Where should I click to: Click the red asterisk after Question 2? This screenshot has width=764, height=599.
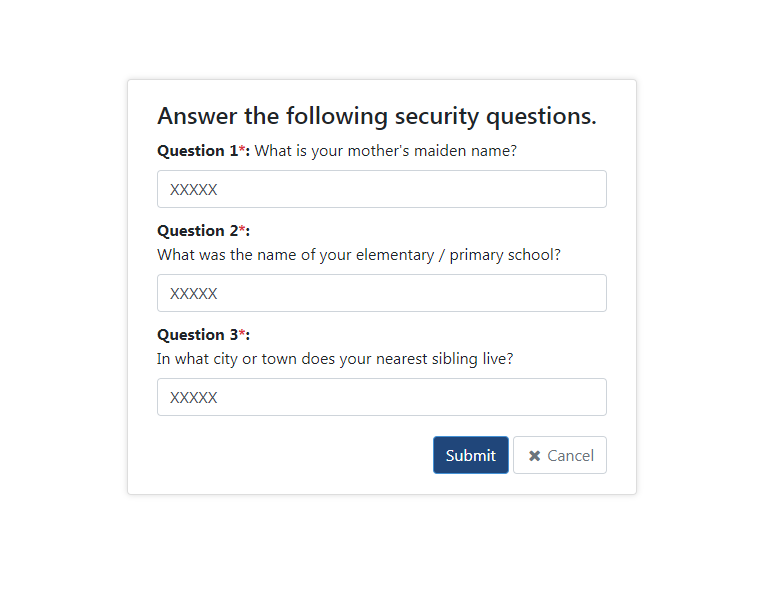pos(242,229)
